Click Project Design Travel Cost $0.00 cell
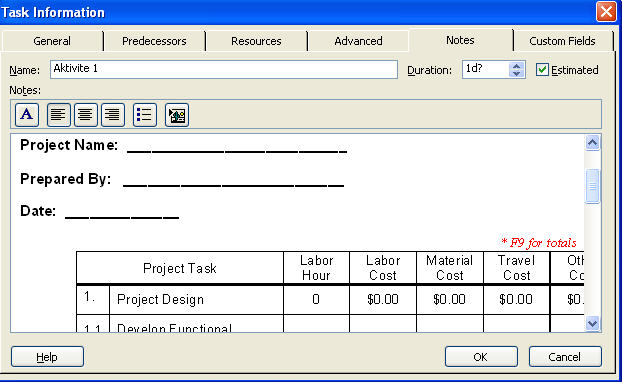The height and width of the screenshot is (382, 622). [516, 299]
